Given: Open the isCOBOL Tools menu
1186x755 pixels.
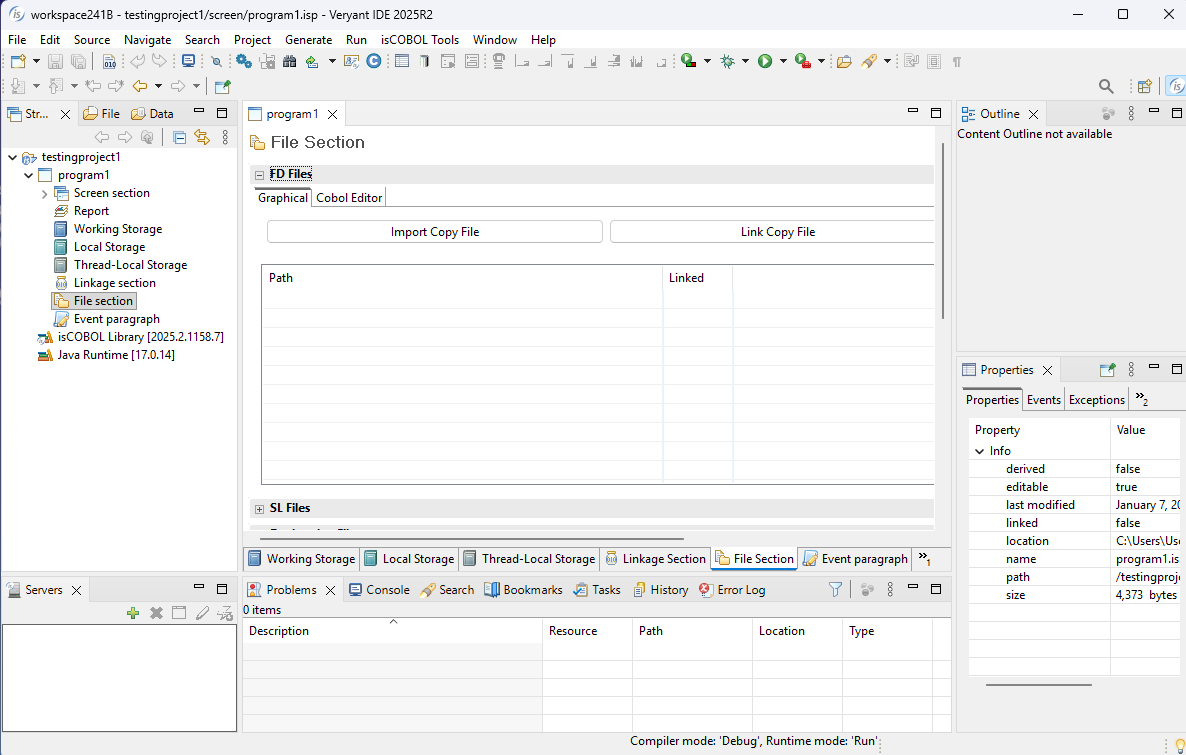Looking at the screenshot, I should point(420,40).
